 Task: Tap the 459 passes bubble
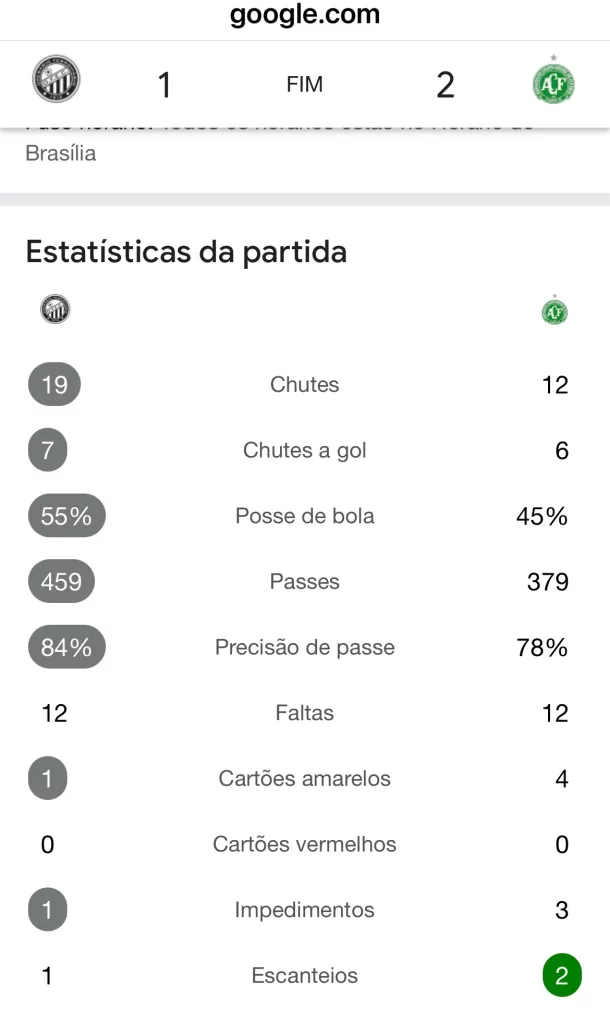(x=61, y=581)
